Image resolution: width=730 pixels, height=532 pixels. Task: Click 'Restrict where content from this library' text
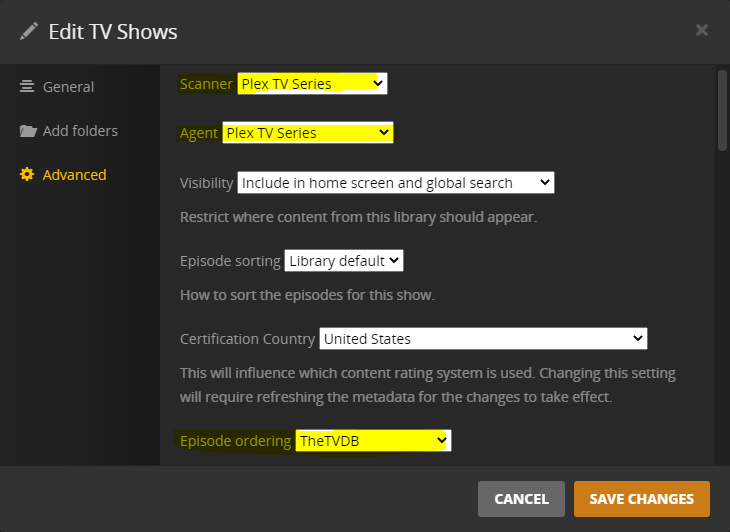(x=358, y=217)
